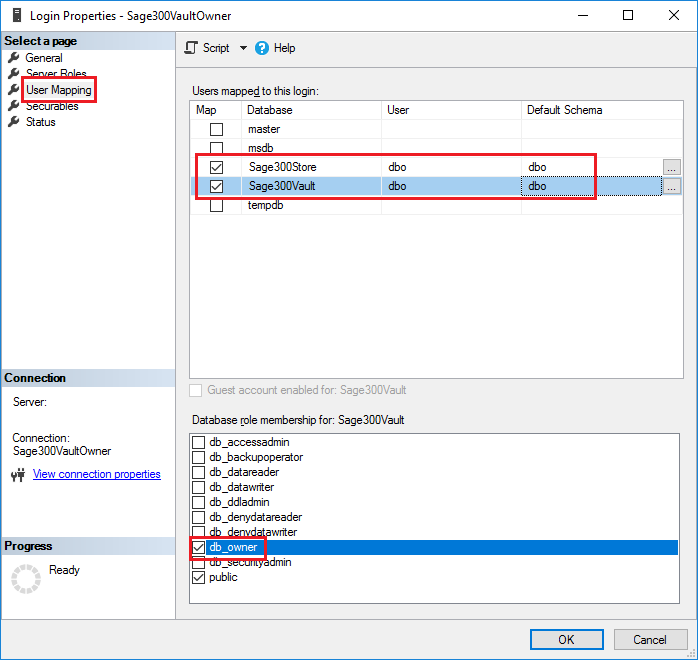Screen dimensions: 698x660
Task: Click the wrench icon beside Server Roles
Action: (14, 73)
